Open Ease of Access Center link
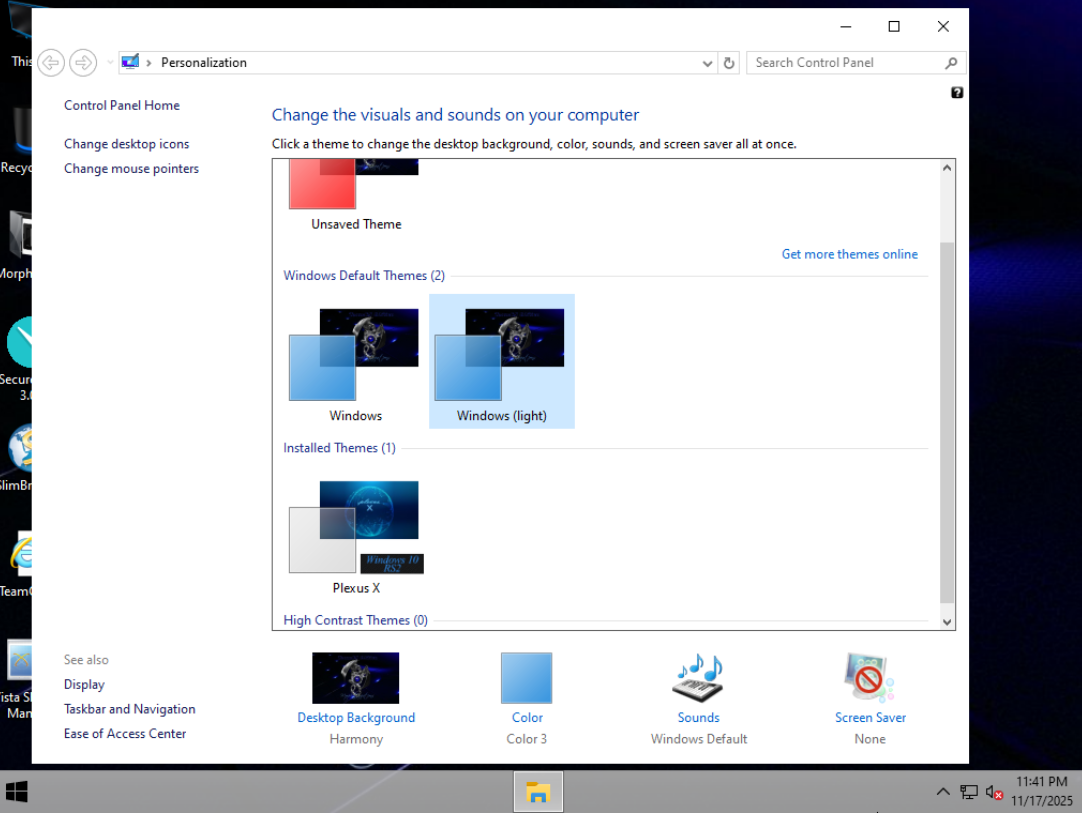This screenshot has width=1082, height=813. 125,734
